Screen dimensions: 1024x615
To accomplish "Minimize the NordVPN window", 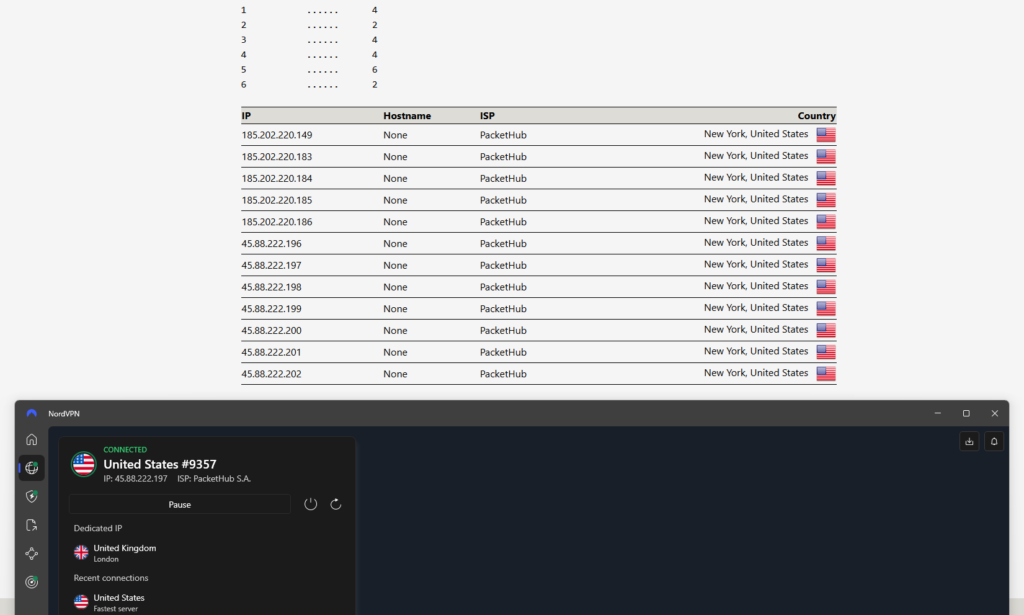I will tap(938, 413).
